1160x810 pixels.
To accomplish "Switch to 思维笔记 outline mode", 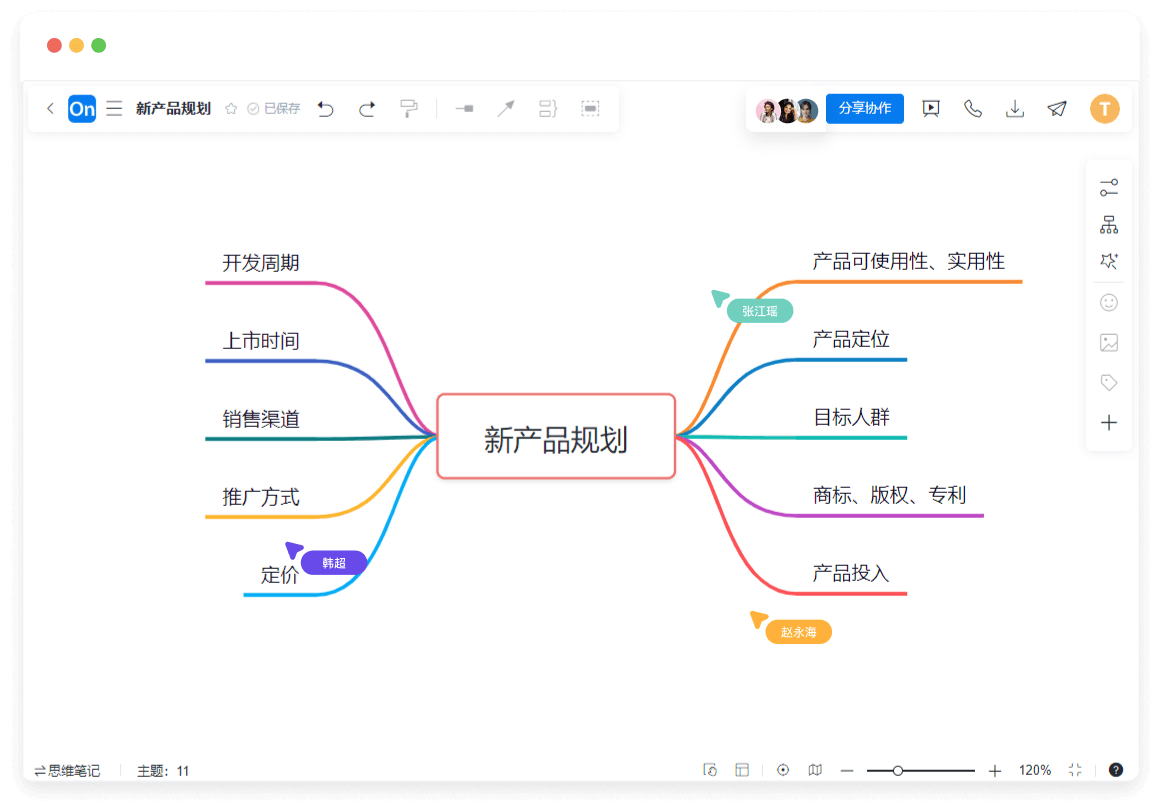I will pyautogui.click(x=67, y=771).
